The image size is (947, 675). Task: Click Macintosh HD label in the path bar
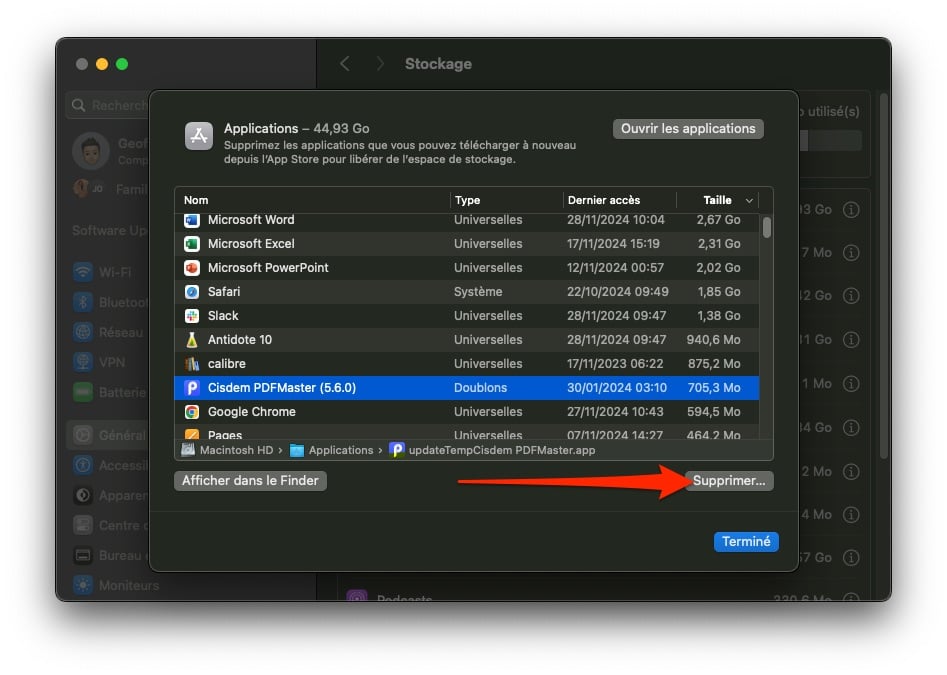tap(236, 450)
